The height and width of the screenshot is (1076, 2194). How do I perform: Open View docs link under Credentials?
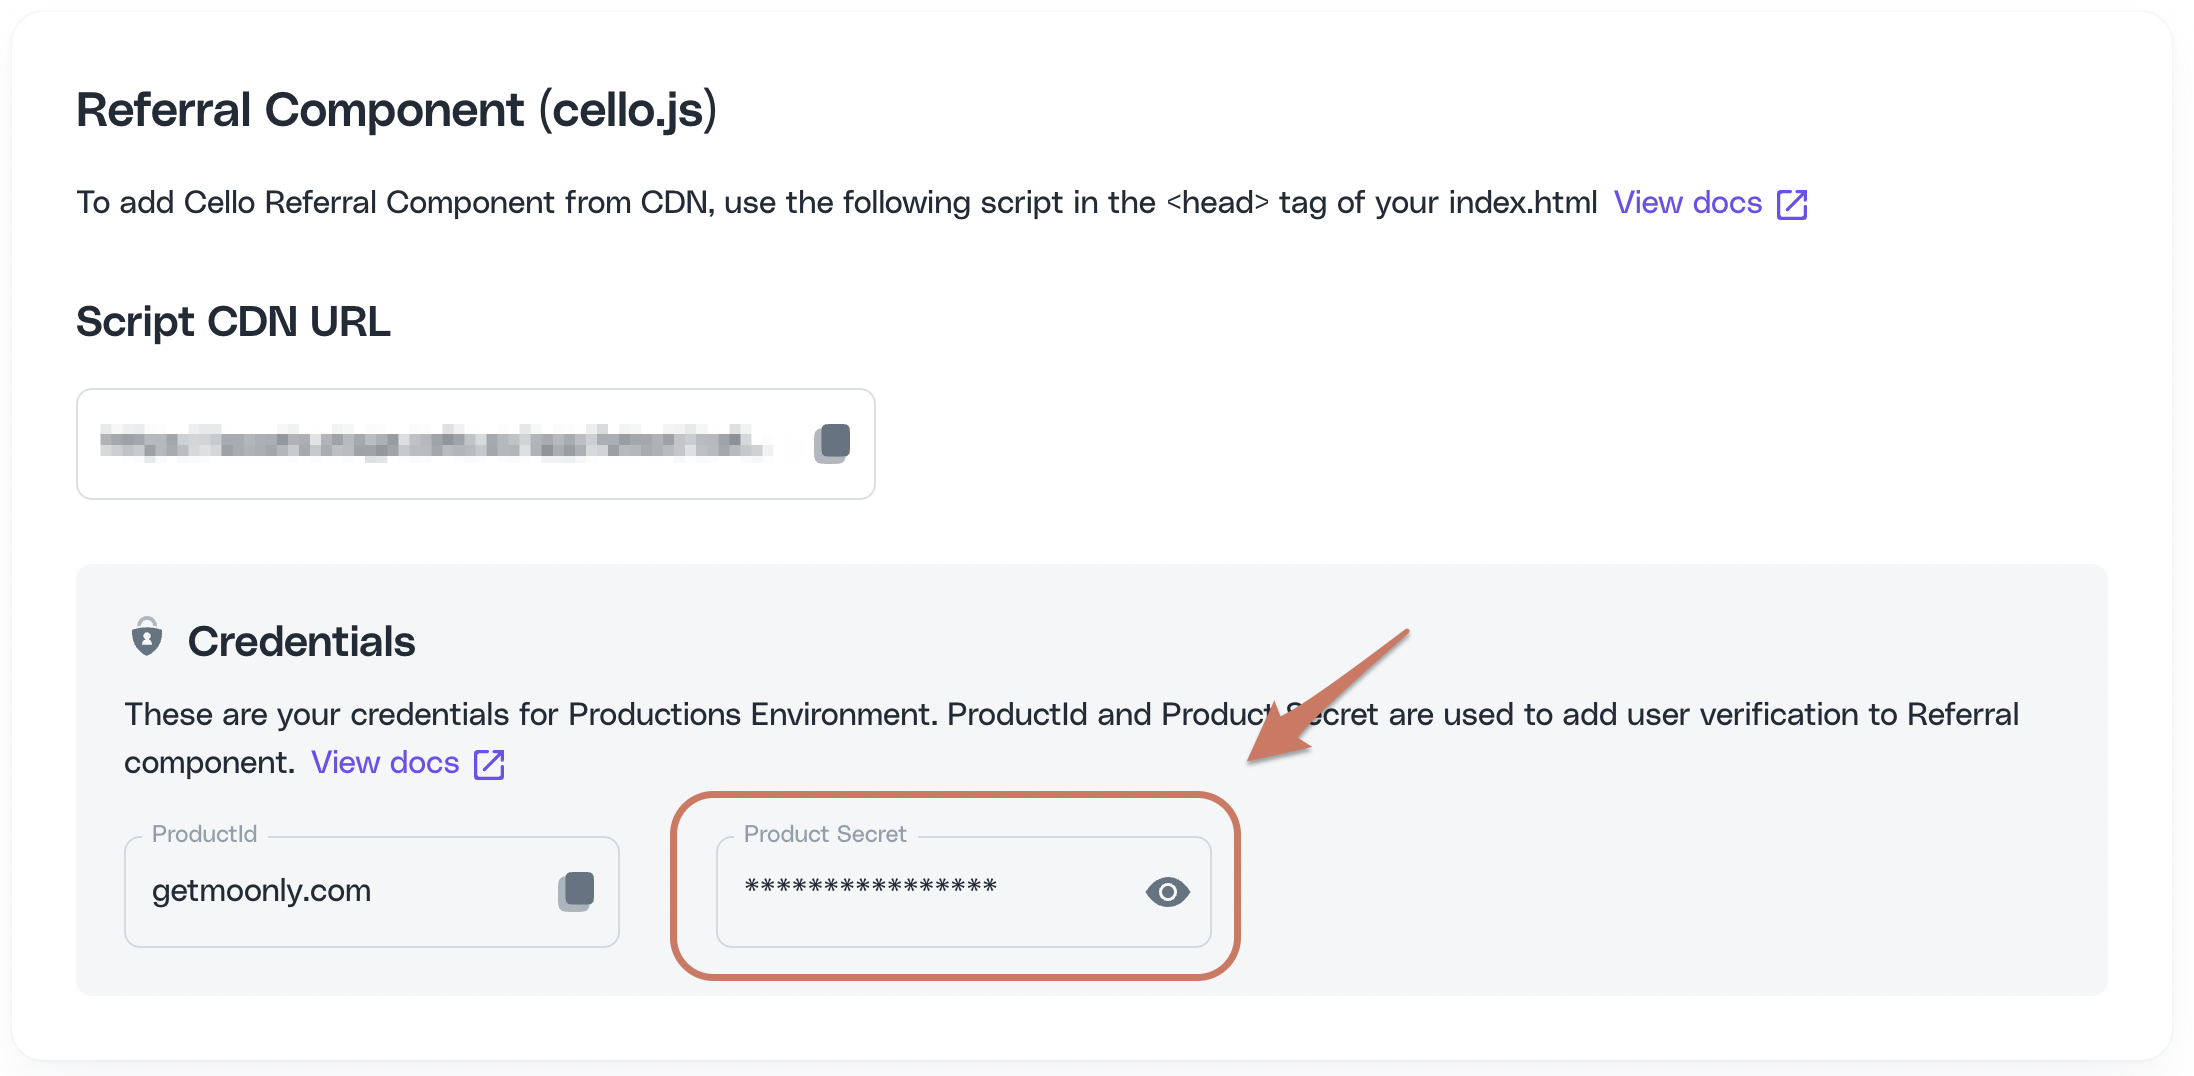coord(385,762)
